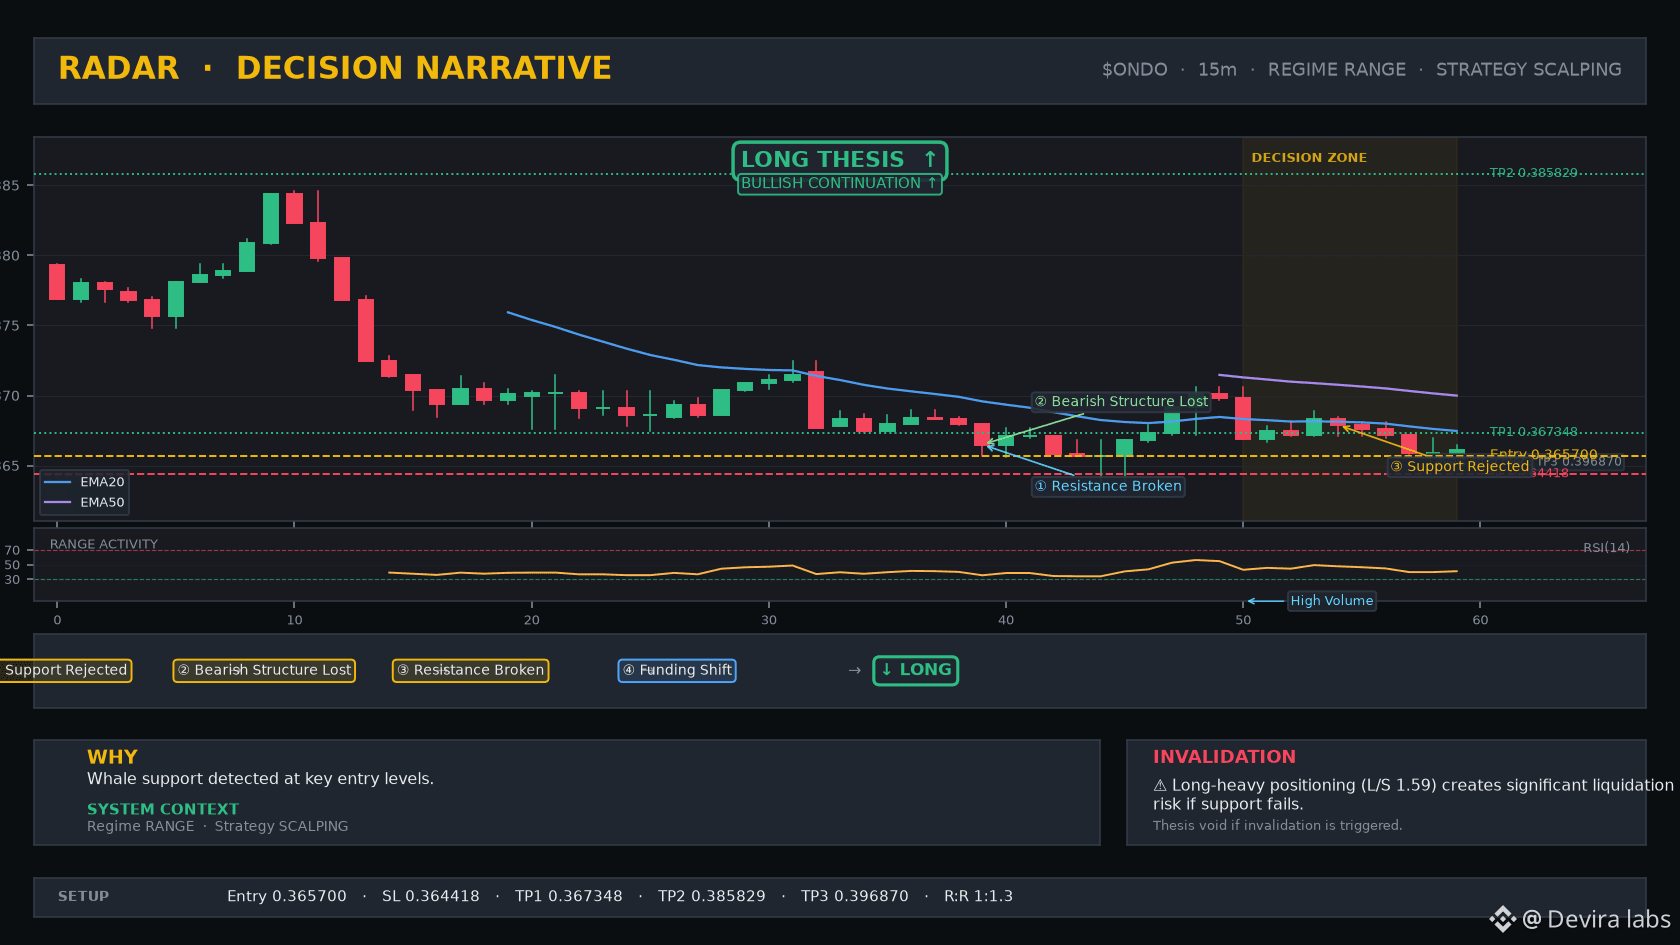This screenshot has width=1680, height=945.
Task: Click the green LONG decision badge
Action: pos(915,670)
